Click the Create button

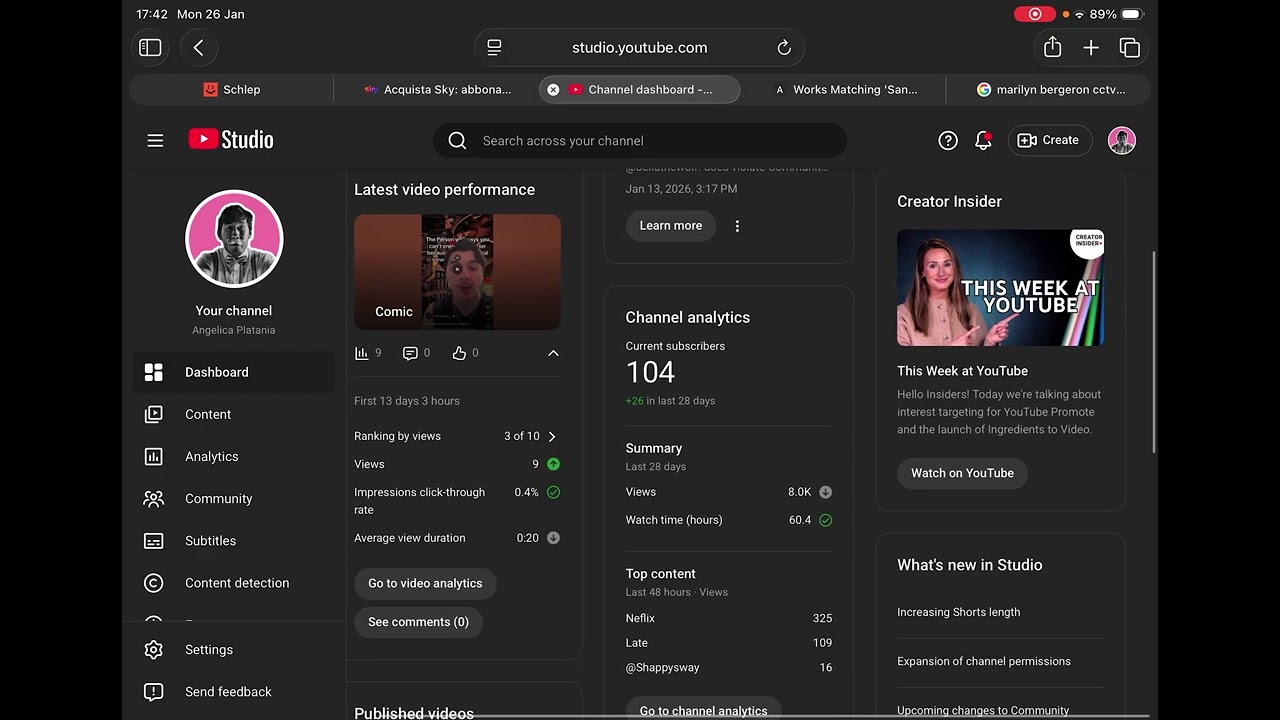point(1049,141)
